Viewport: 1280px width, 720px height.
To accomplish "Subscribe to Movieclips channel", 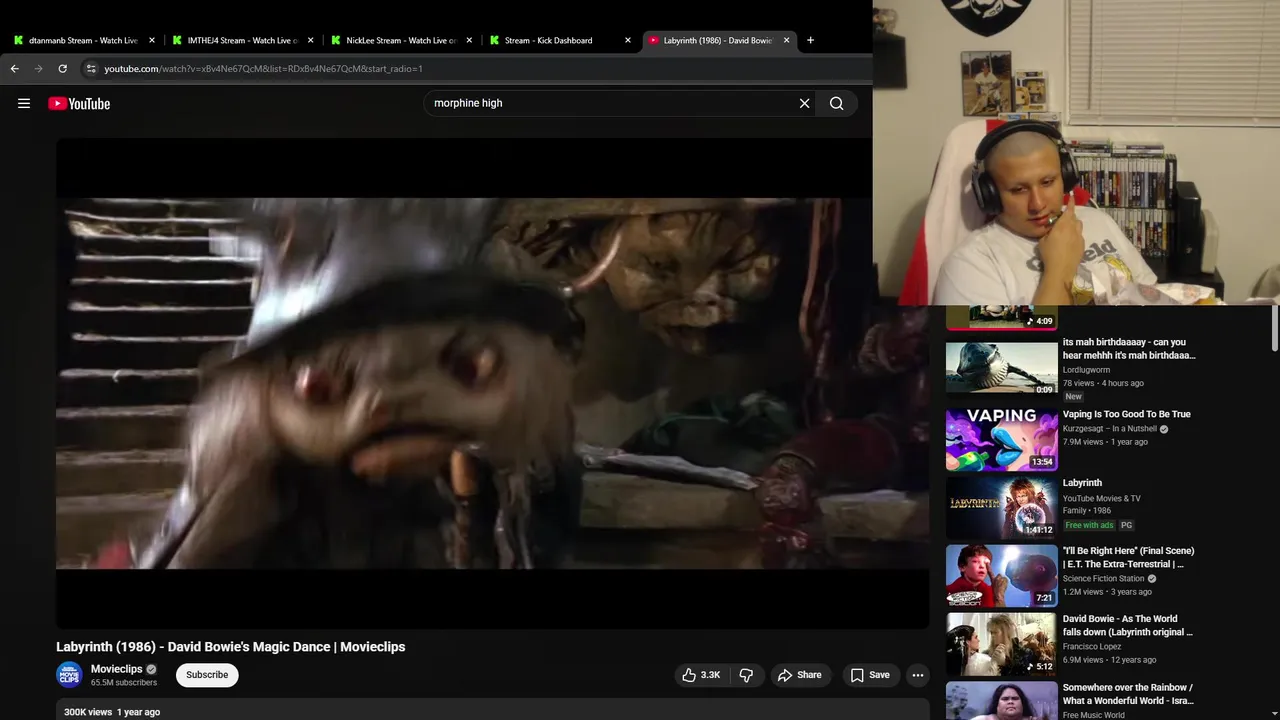I will pyautogui.click(x=207, y=675).
